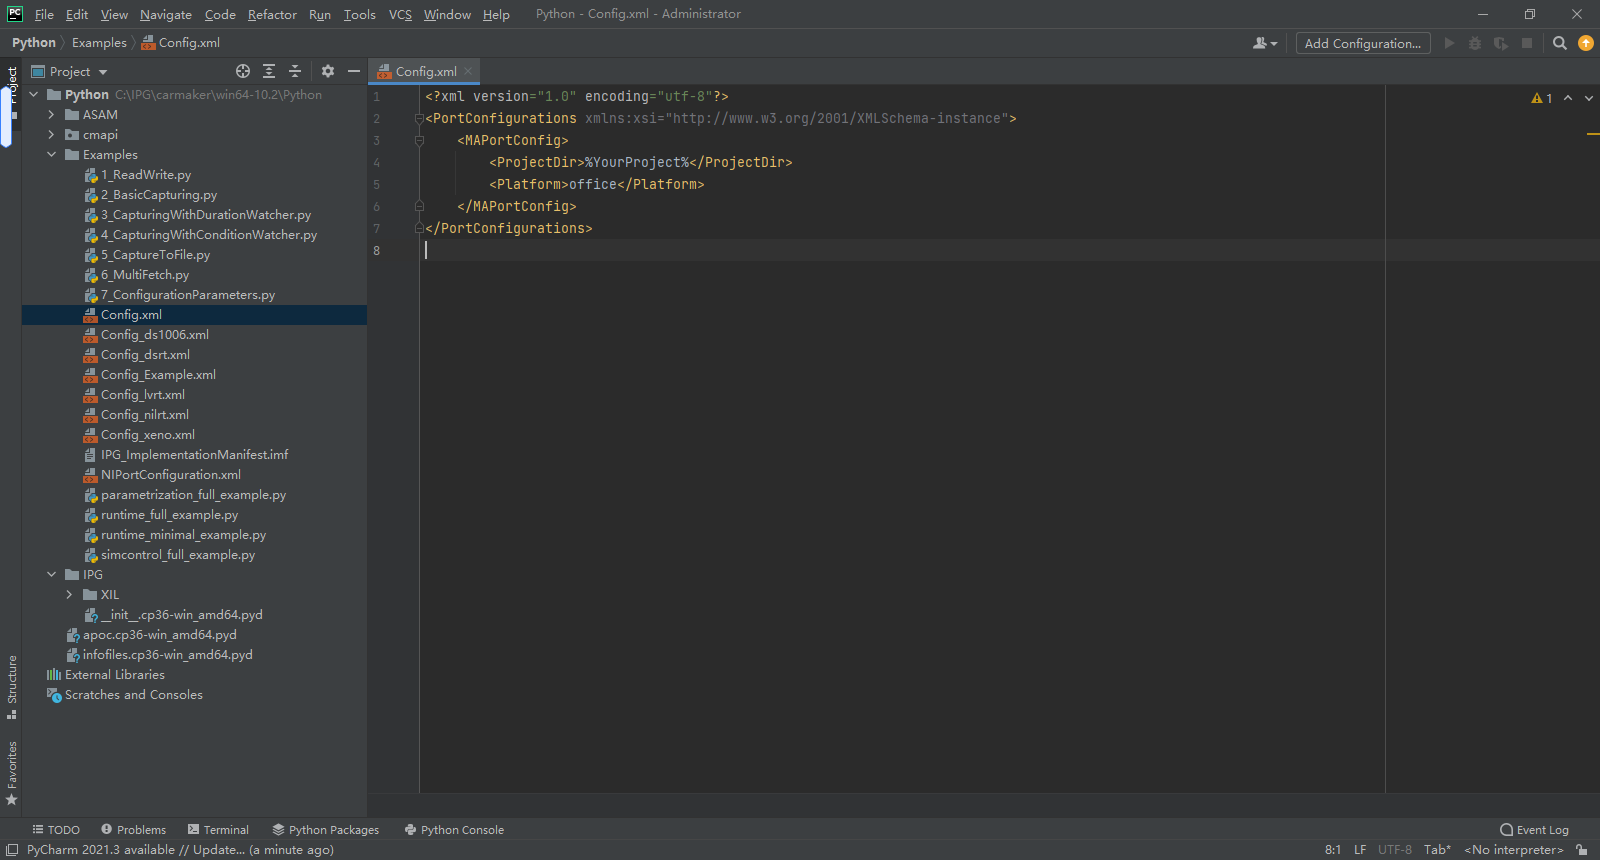Hide the Project panel with minus icon
1600x860 pixels.
[x=353, y=71]
